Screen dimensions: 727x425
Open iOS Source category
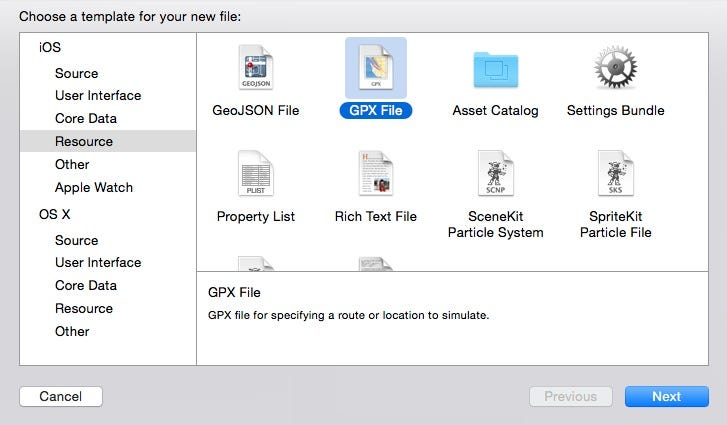pyautogui.click(x=76, y=73)
